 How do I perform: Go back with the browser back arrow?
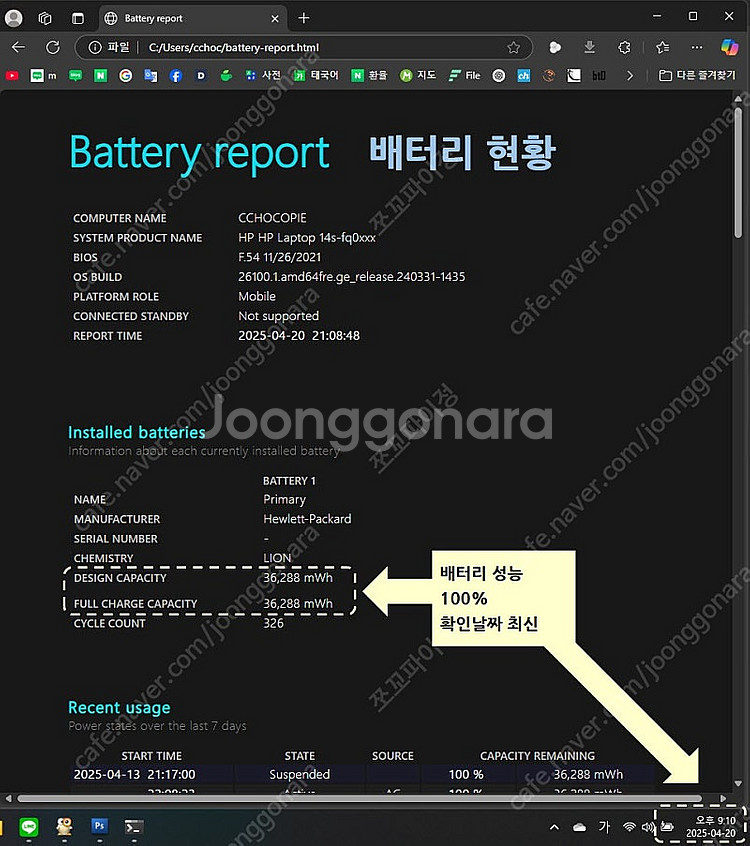coord(18,47)
